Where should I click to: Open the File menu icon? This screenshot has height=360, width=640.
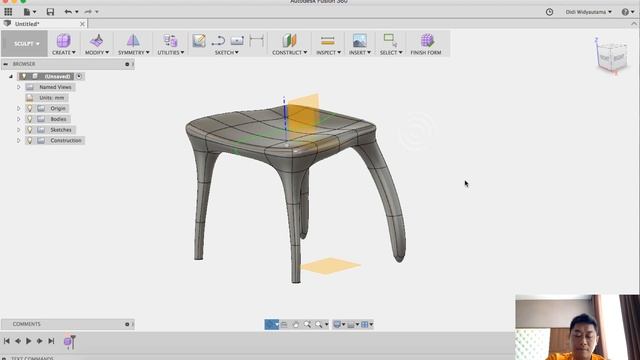29,12
